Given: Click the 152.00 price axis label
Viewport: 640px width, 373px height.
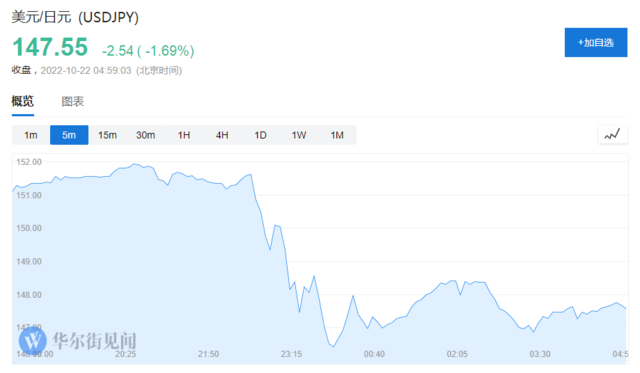Looking at the screenshot, I should (x=29, y=162).
